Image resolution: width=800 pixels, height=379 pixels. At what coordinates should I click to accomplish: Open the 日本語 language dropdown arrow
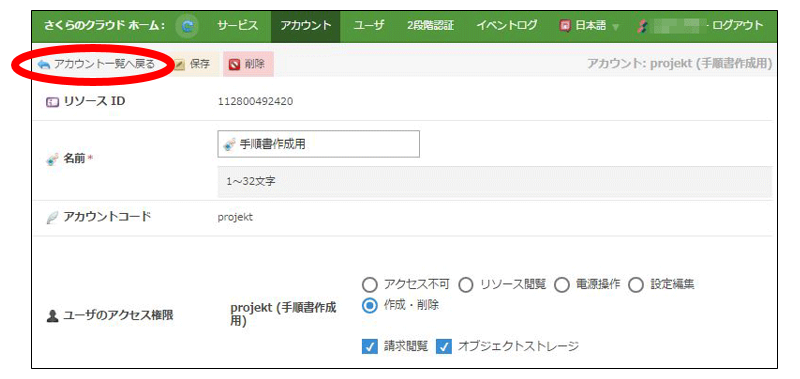615,27
